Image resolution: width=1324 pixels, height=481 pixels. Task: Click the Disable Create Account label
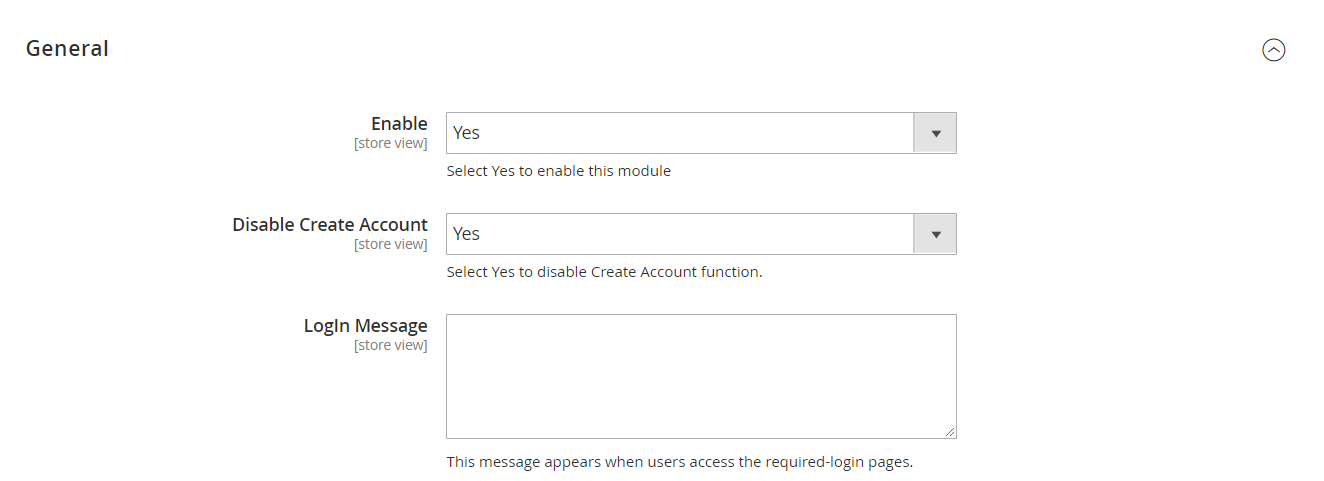click(330, 225)
